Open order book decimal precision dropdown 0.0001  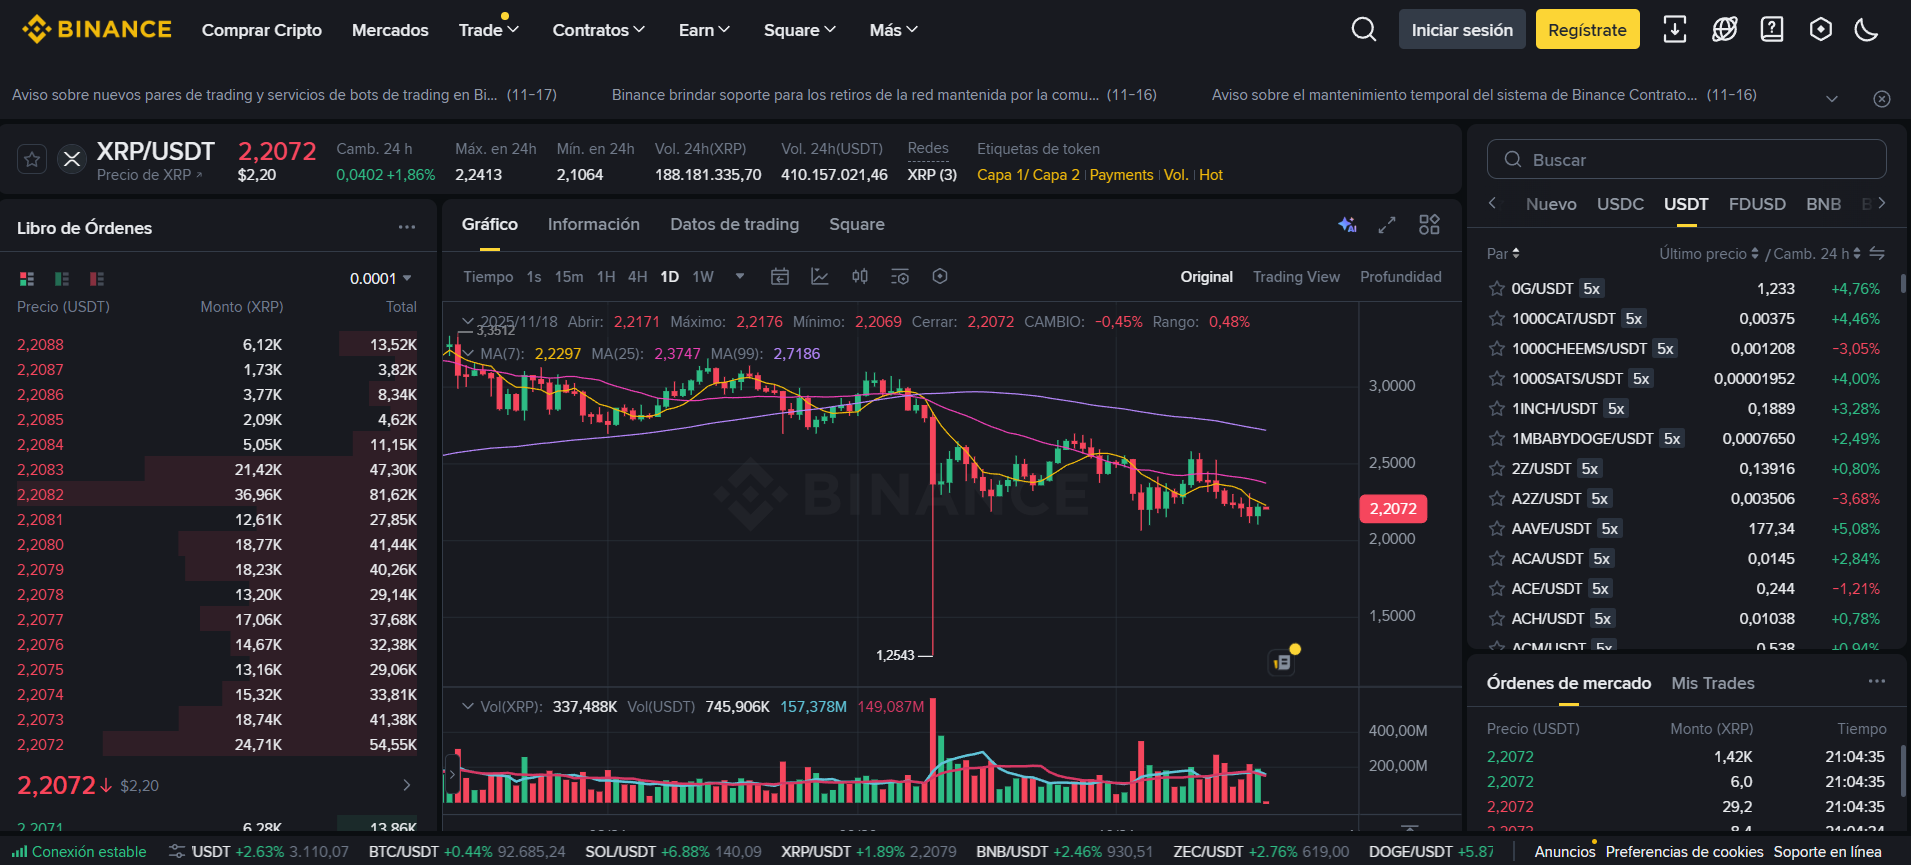[x=380, y=279]
